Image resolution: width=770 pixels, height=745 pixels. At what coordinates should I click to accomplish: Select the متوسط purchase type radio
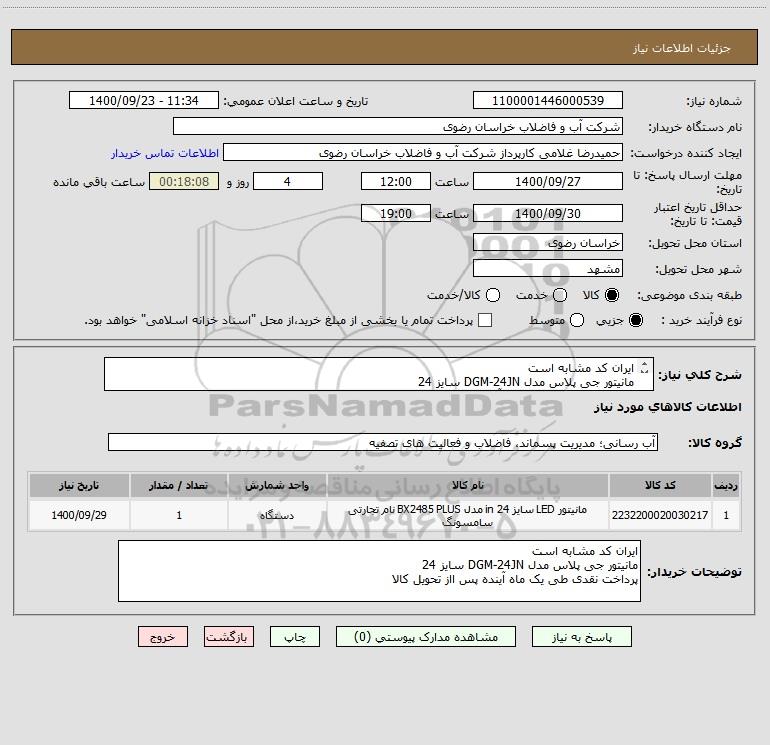coord(577,320)
